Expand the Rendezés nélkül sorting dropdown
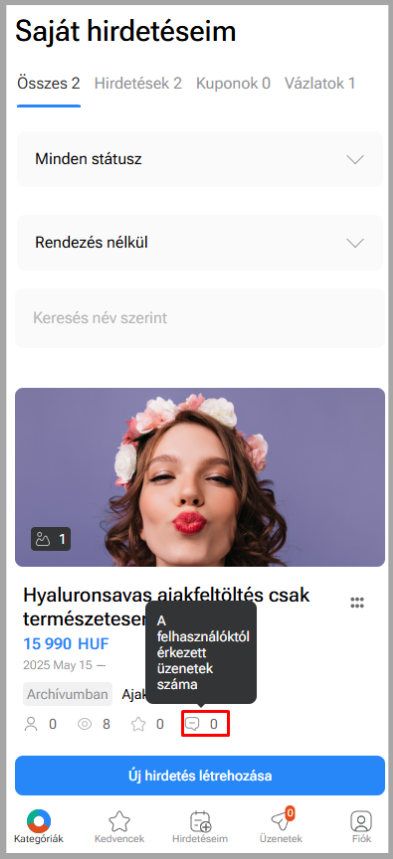The height and width of the screenshot is (859, 393). (200, 243)
